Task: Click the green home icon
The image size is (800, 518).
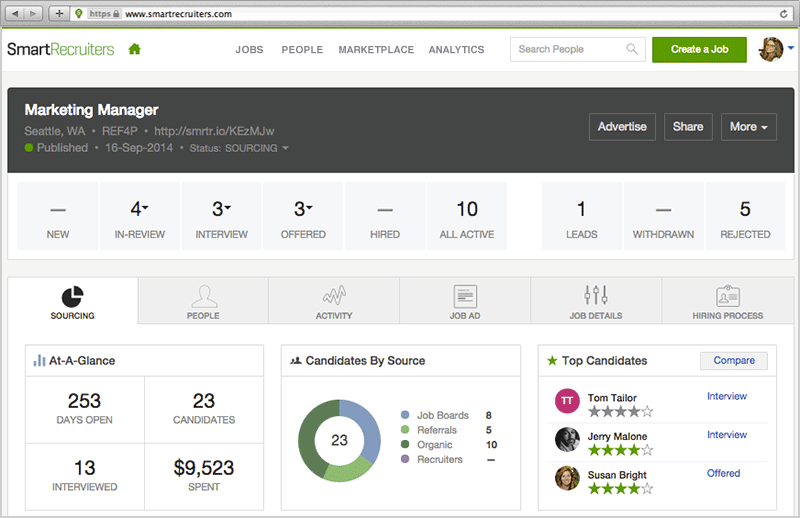Action: [x=135, y=49]
